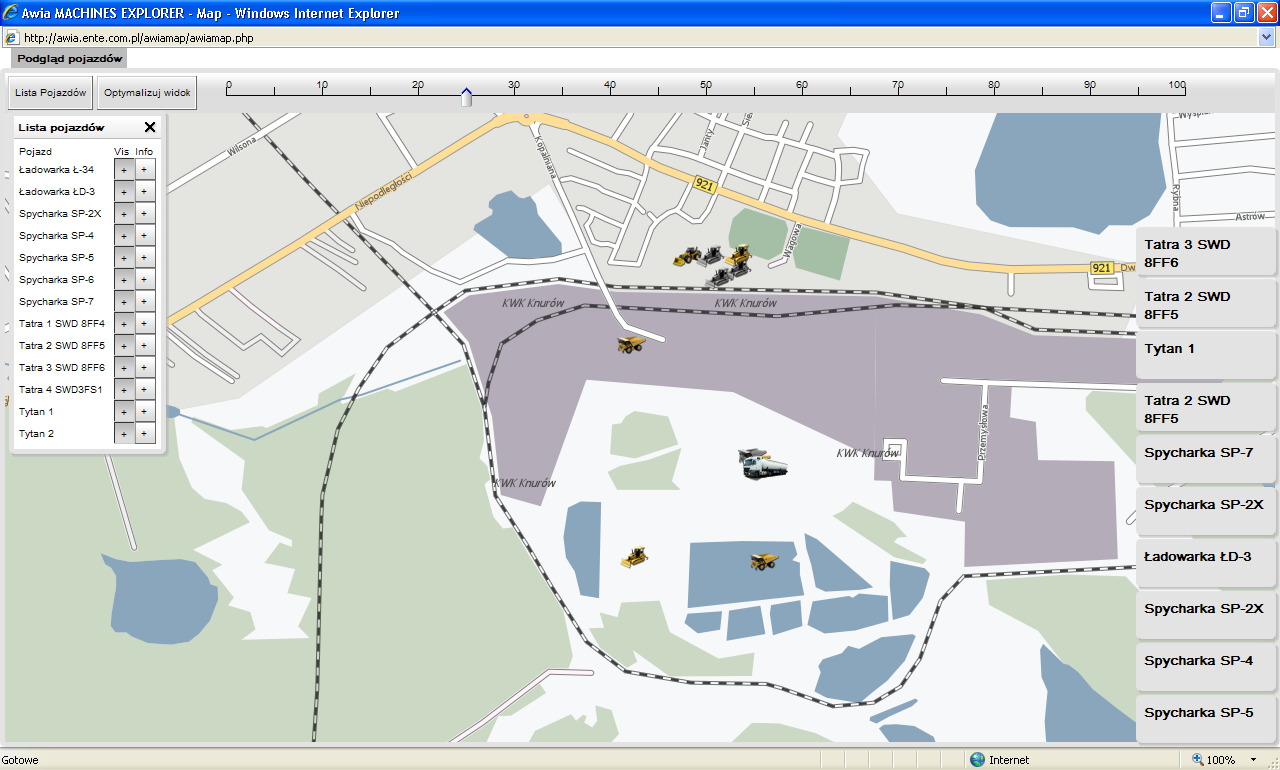Select the dump truck on the blue pond
Viewport: 1280px width, 770px height.
pos(764,561)
